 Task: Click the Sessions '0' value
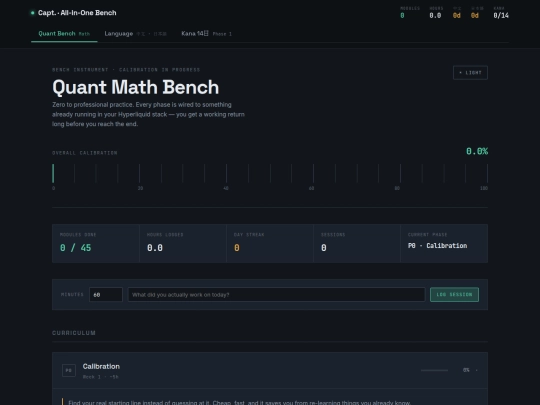coord(324,248)
